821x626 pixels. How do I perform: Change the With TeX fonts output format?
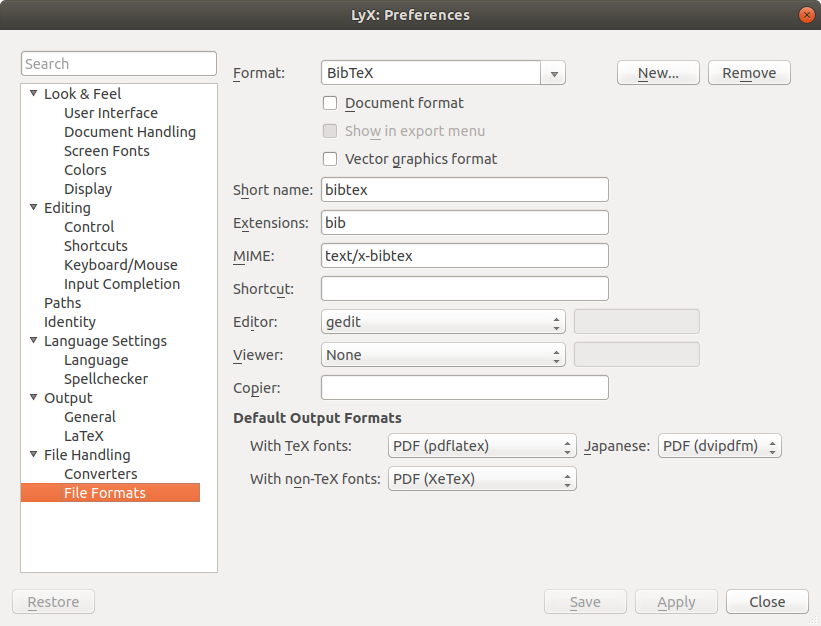tap(482, 446)
